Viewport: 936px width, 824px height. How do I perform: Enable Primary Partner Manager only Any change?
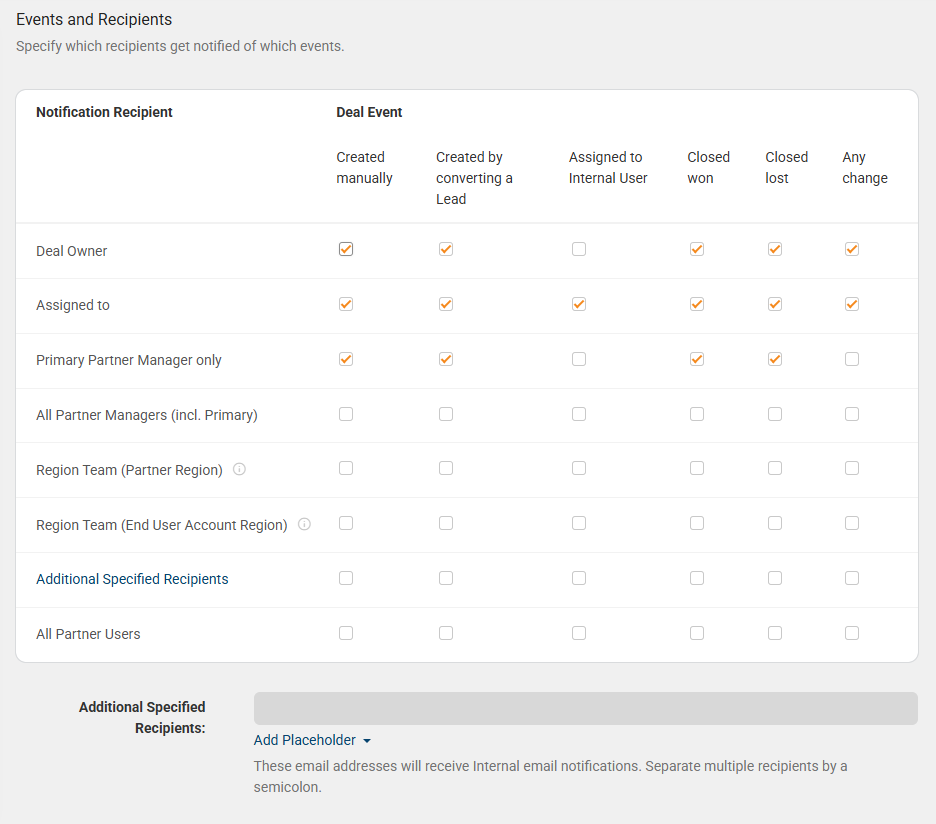tap(852, 359)
